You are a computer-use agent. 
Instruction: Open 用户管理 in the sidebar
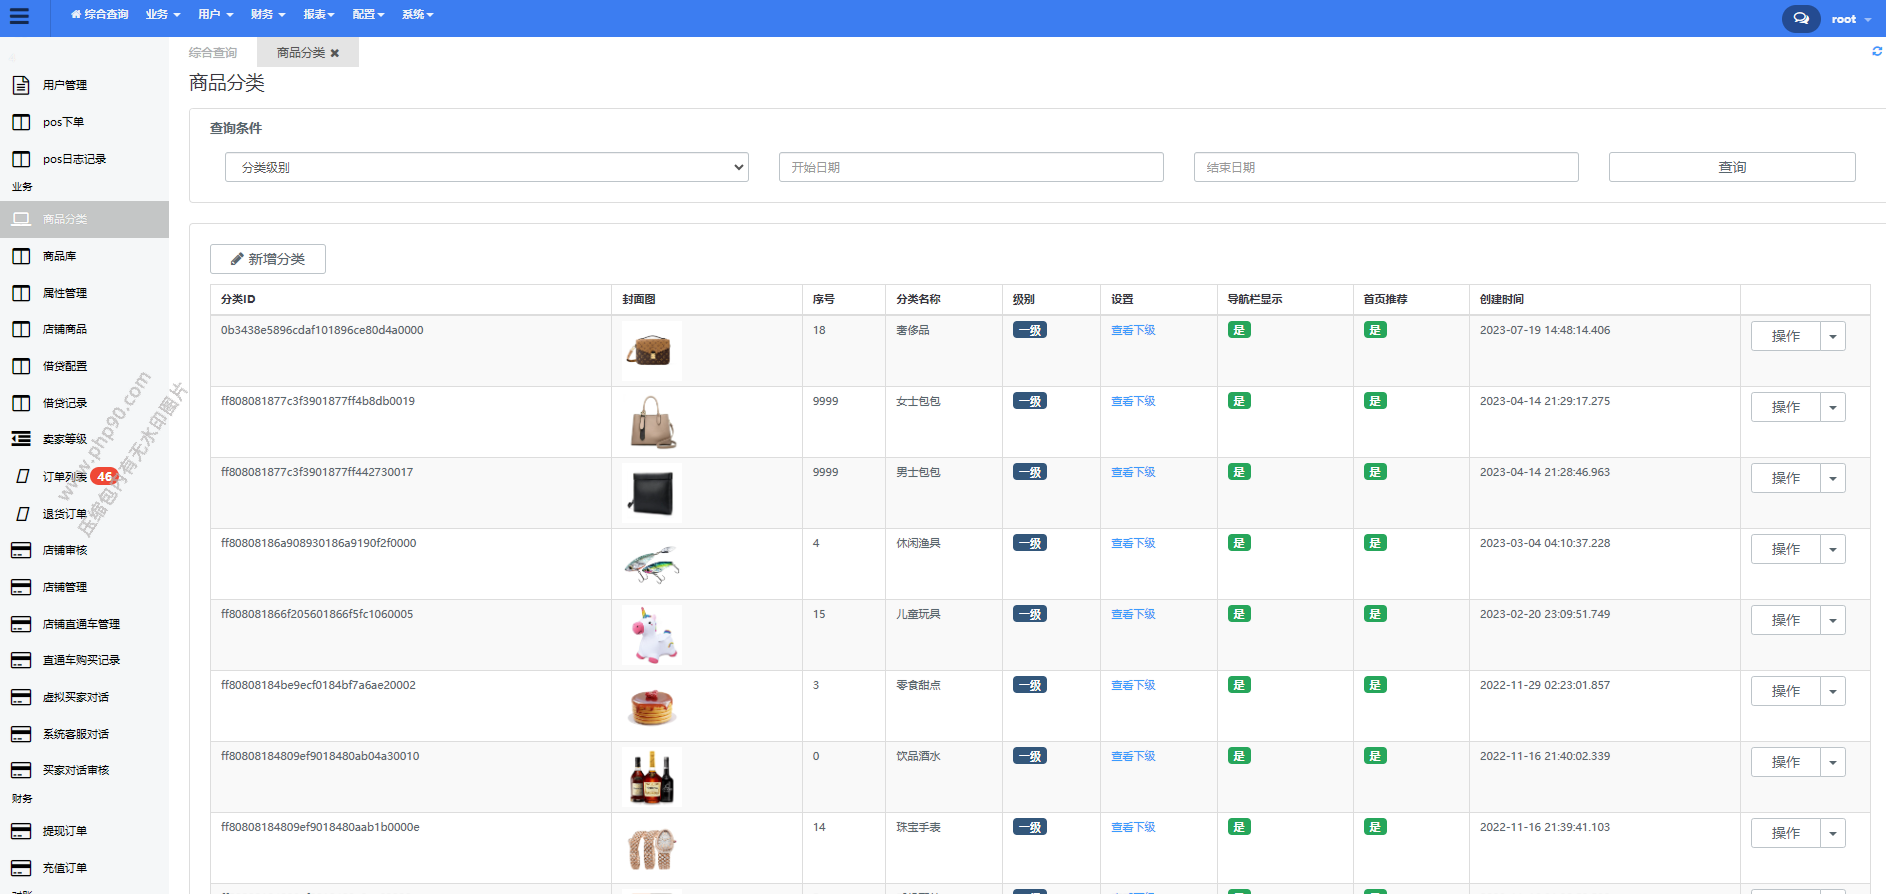pyautogui.click(x=64, y=85)
